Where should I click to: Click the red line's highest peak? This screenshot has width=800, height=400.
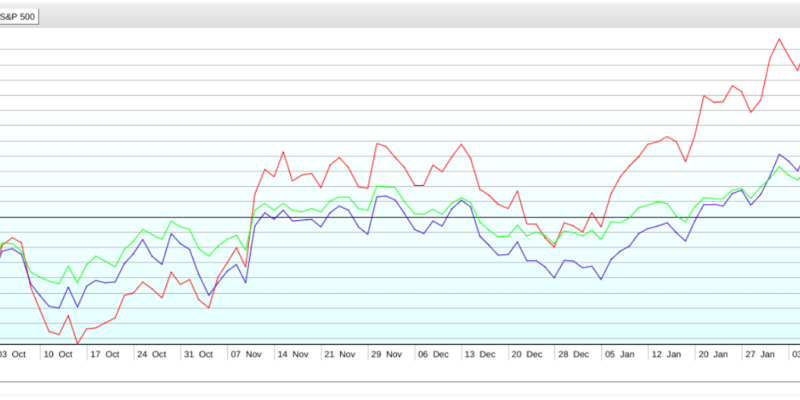point(779,39)
